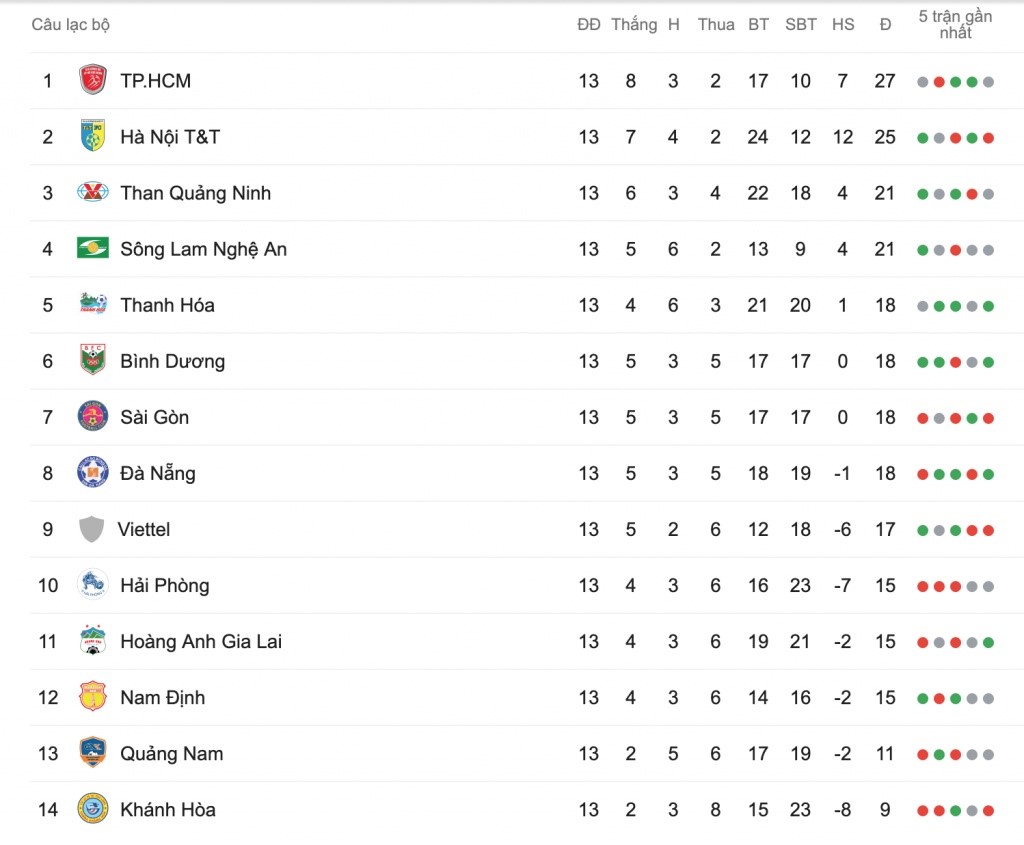Open the Sài Gòn round club badge
Image resolution: width=1024 pixels, height=845 pixels.
pos(93,417)
